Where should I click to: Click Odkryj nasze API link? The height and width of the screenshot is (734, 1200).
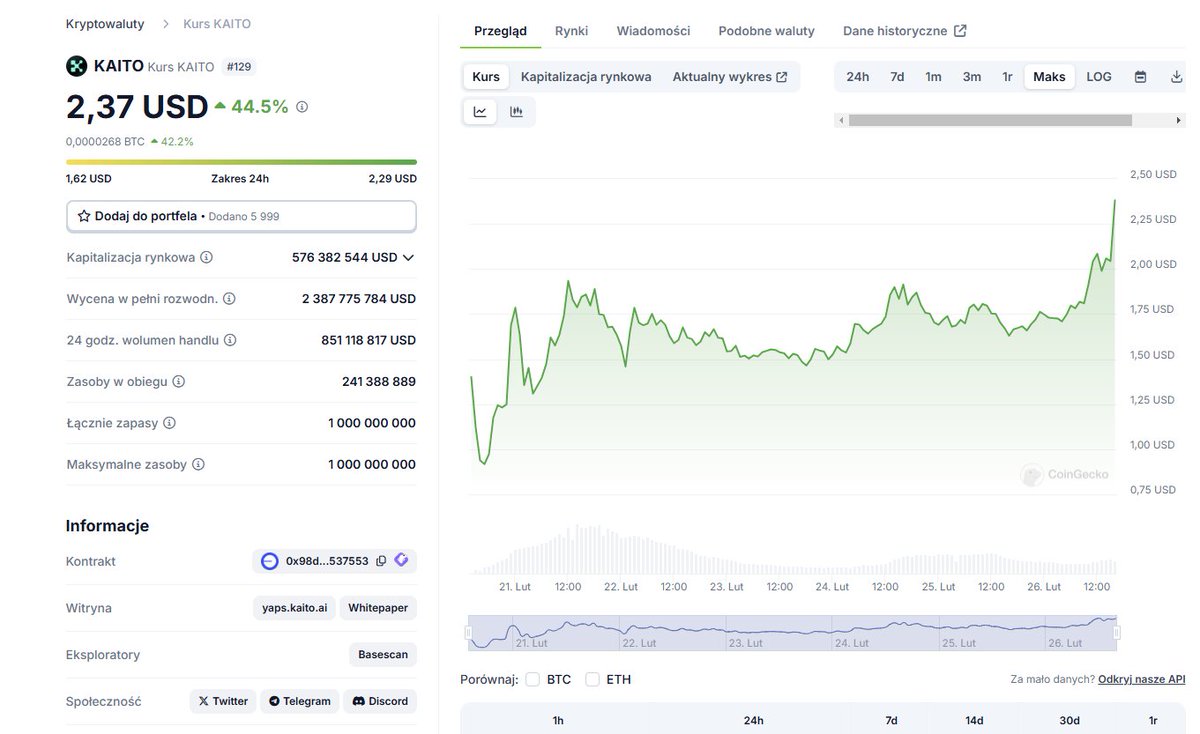pos(1141,679)
